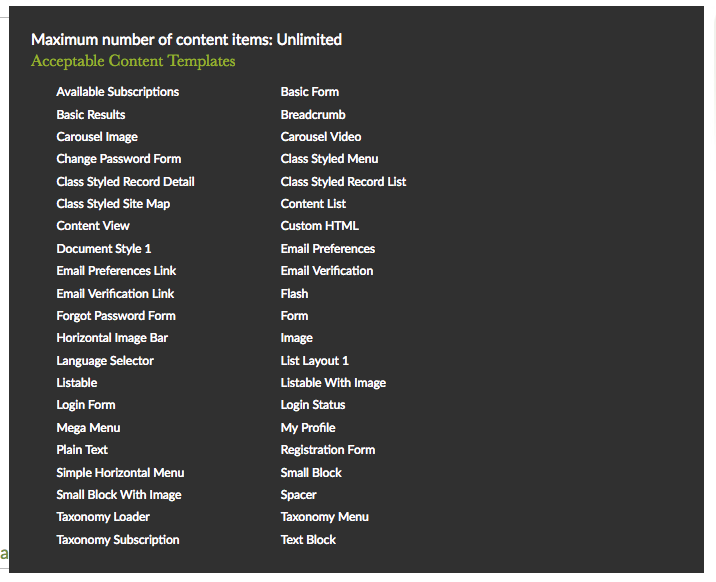The height and width of the screenshot is (582, 716).
Task: Choose the Registration Form template
Action: (x=327, y=450)
